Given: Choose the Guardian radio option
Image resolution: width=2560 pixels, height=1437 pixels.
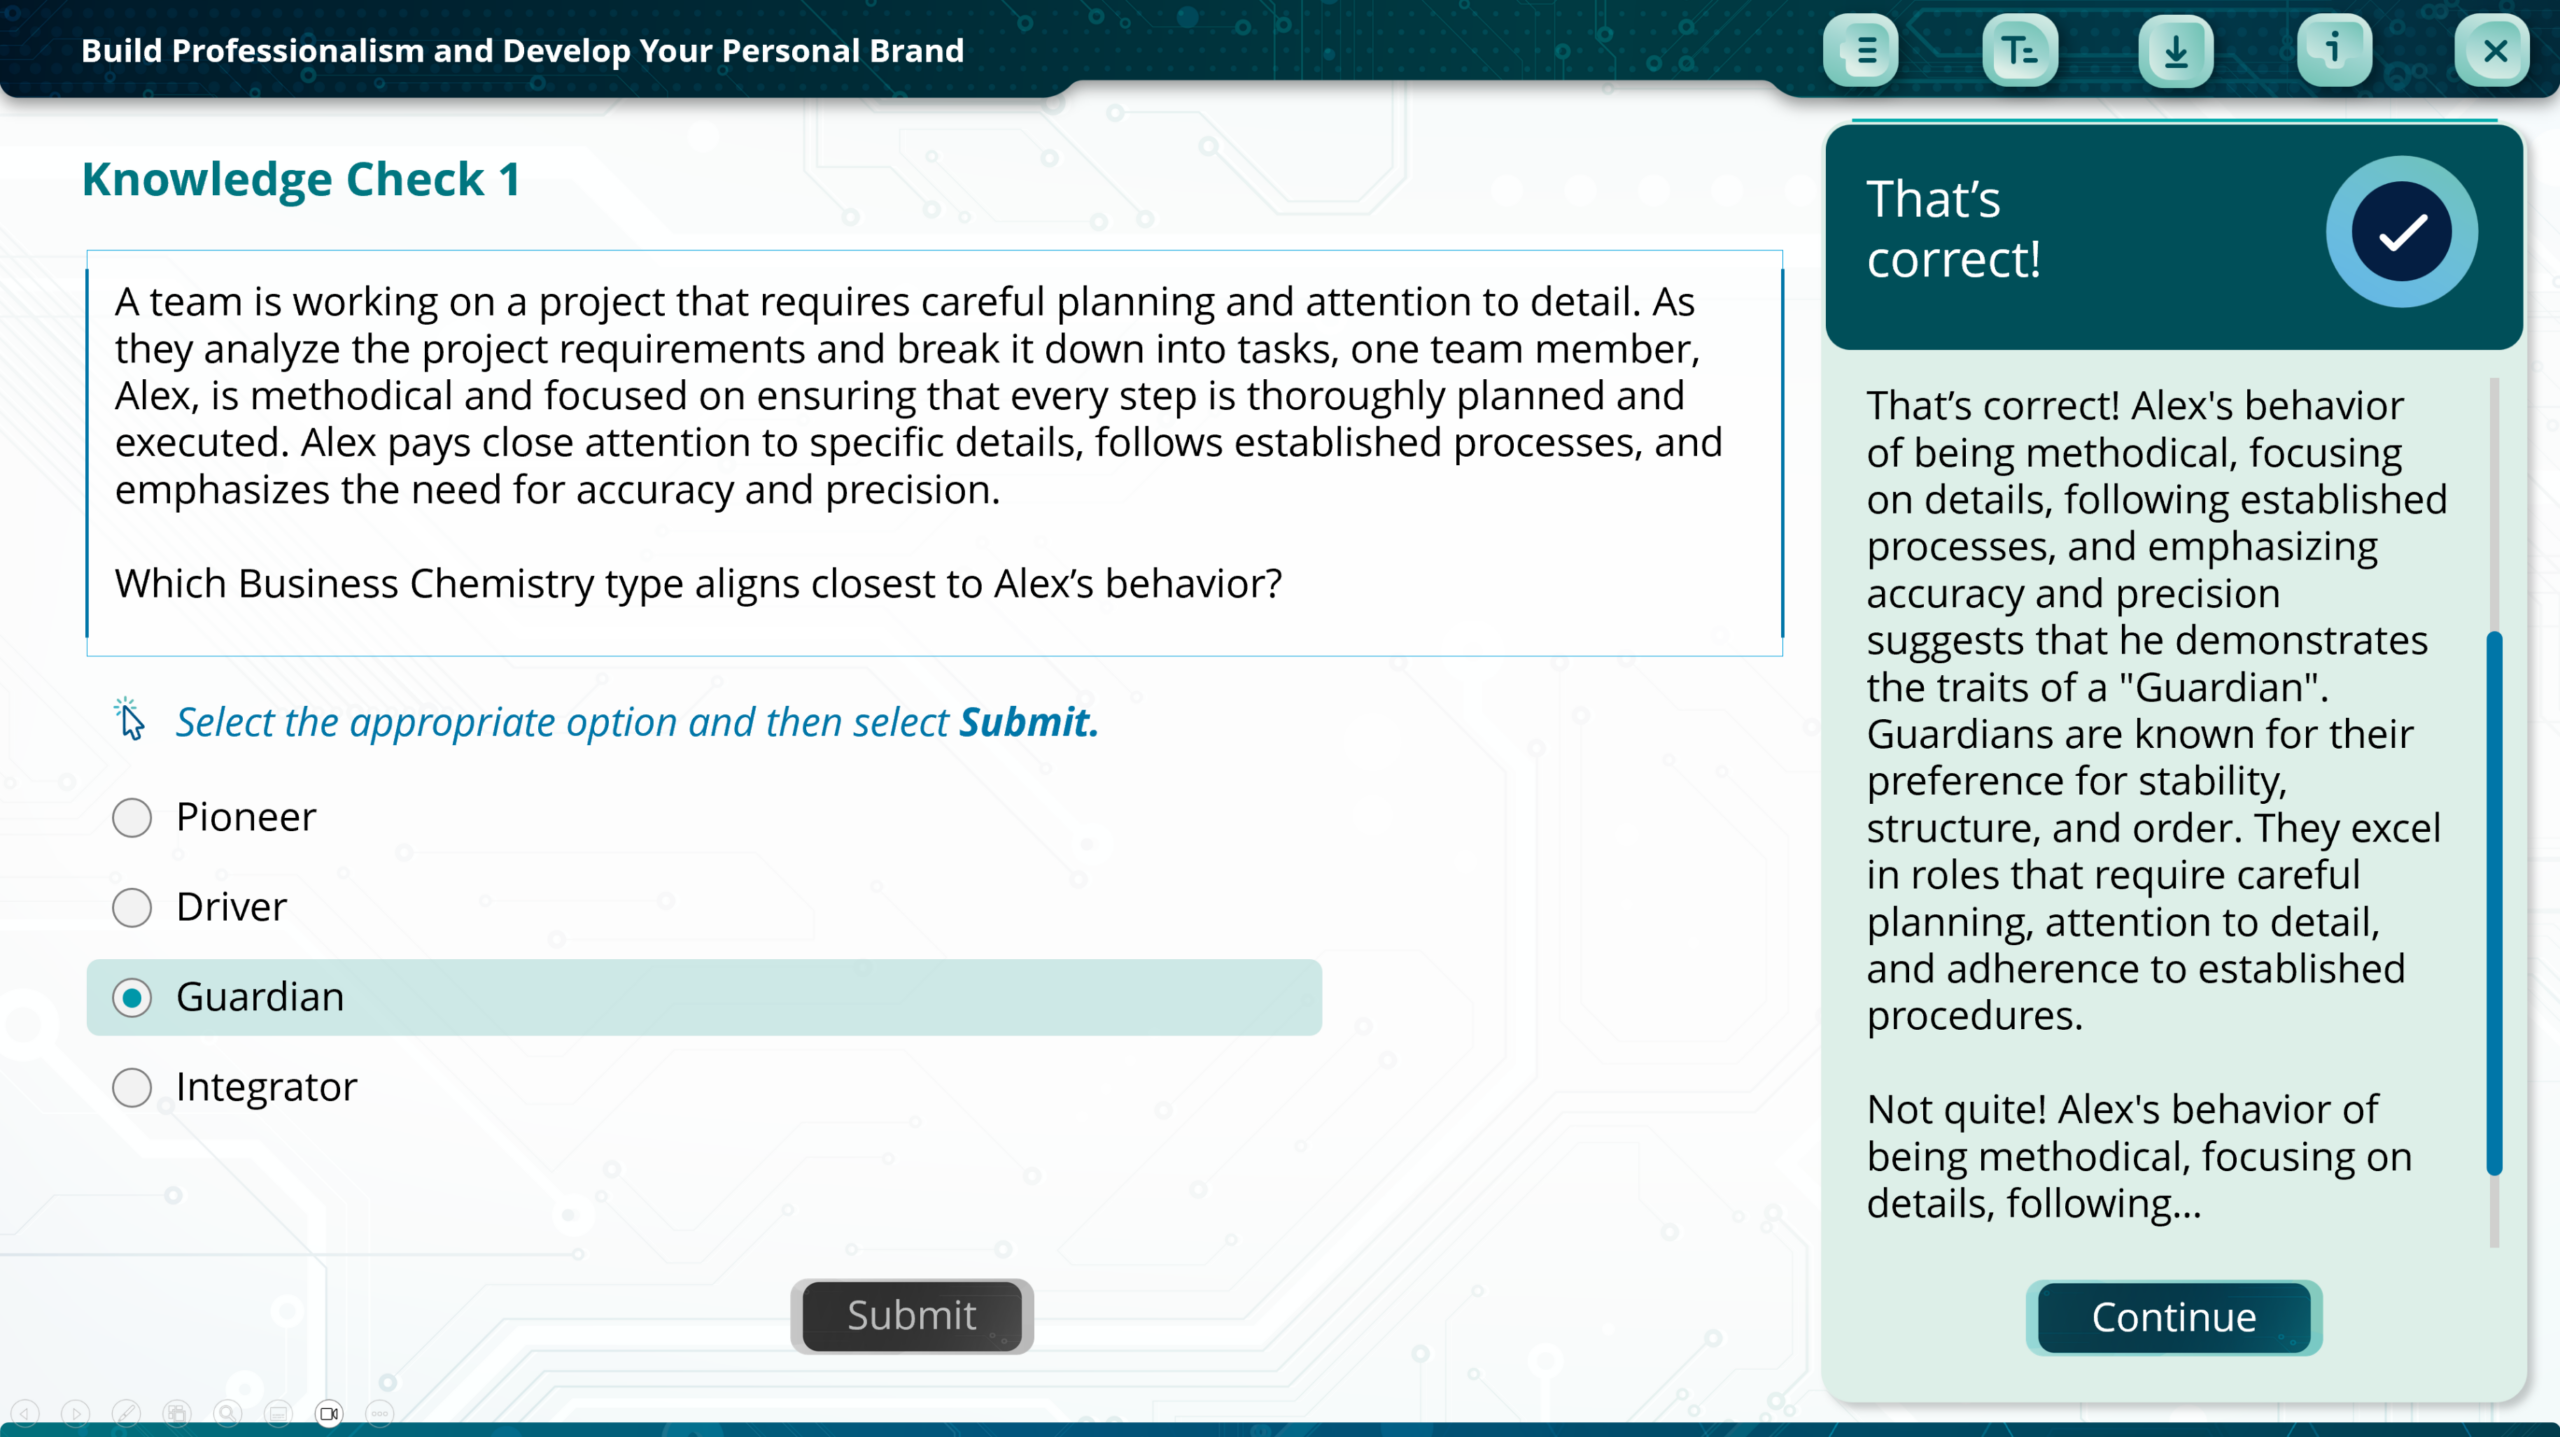Looking at the screenshot, I should click(132, 998).
